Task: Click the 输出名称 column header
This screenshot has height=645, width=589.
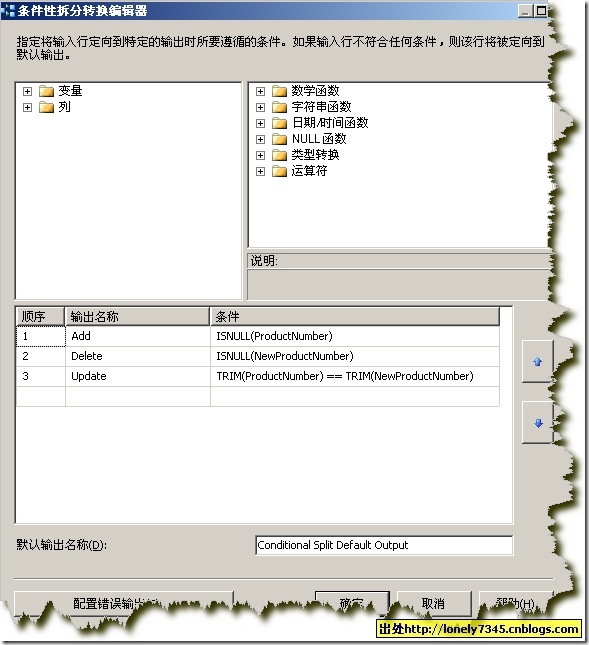Action: pyautogui.click(x=137, y=316)
